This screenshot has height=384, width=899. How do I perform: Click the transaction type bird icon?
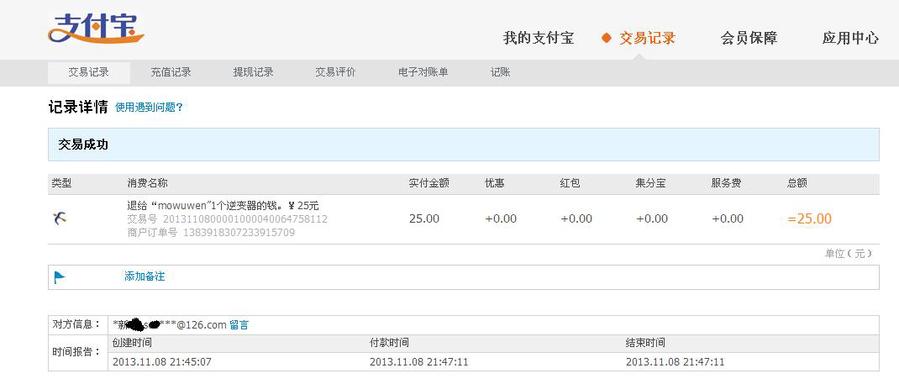pyautogui.click(x=60, y=218)
